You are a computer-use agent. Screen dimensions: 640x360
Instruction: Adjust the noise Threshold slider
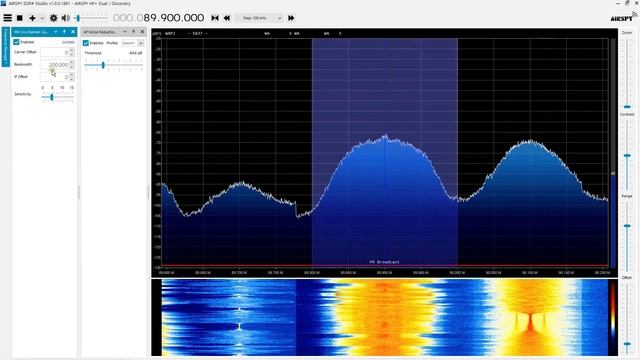point(103,65)
